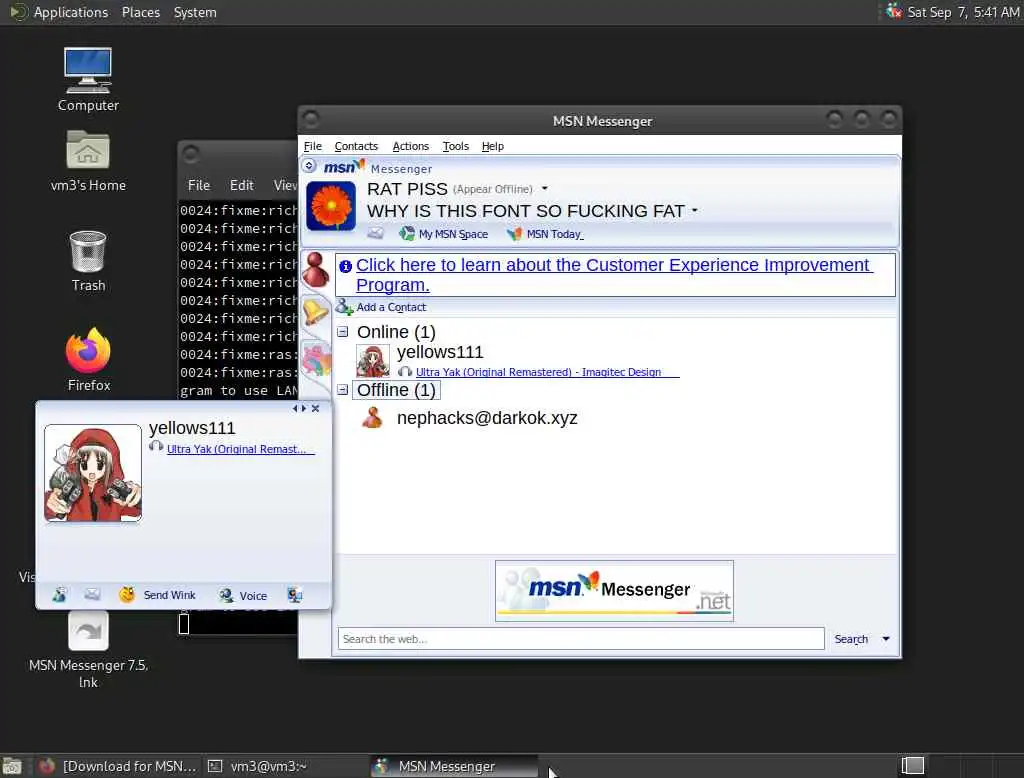Open the Help menu

tap(492, 146)
